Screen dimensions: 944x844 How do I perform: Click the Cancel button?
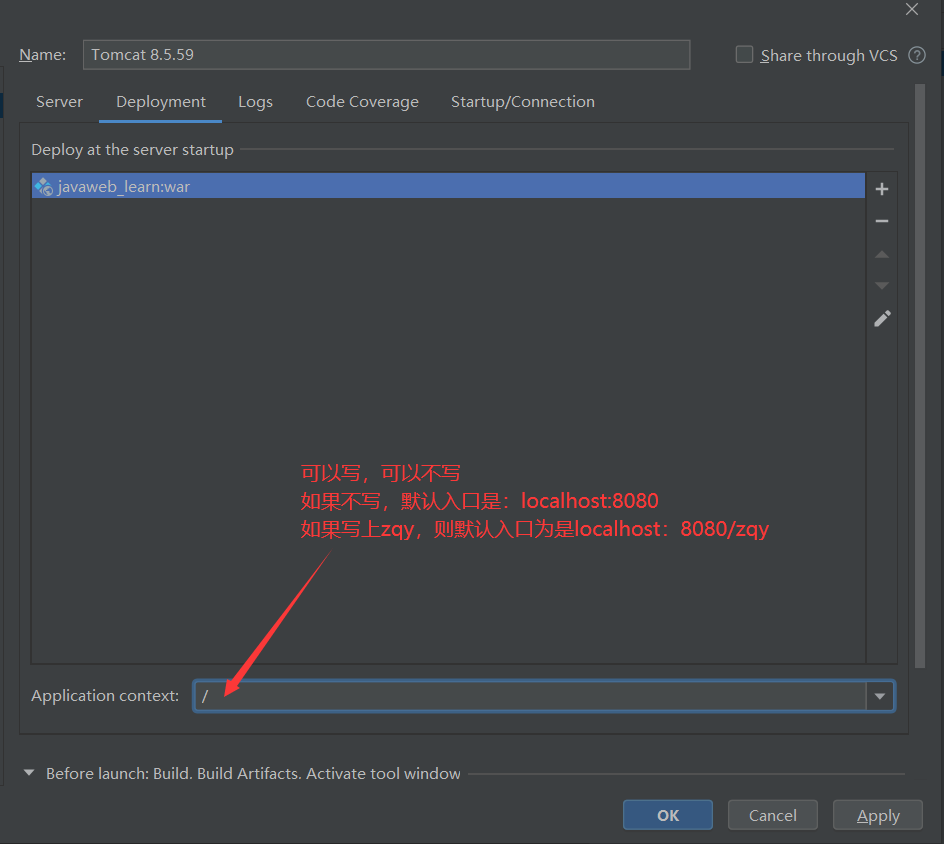[772, 815]
